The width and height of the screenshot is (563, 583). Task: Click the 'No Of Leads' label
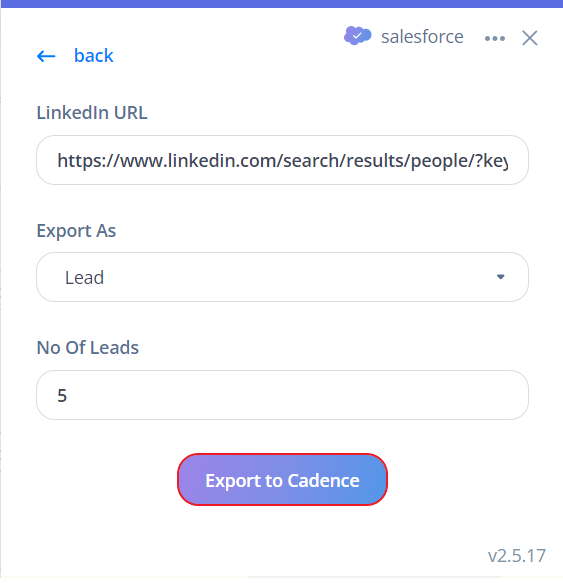click(x=87, y=348)
